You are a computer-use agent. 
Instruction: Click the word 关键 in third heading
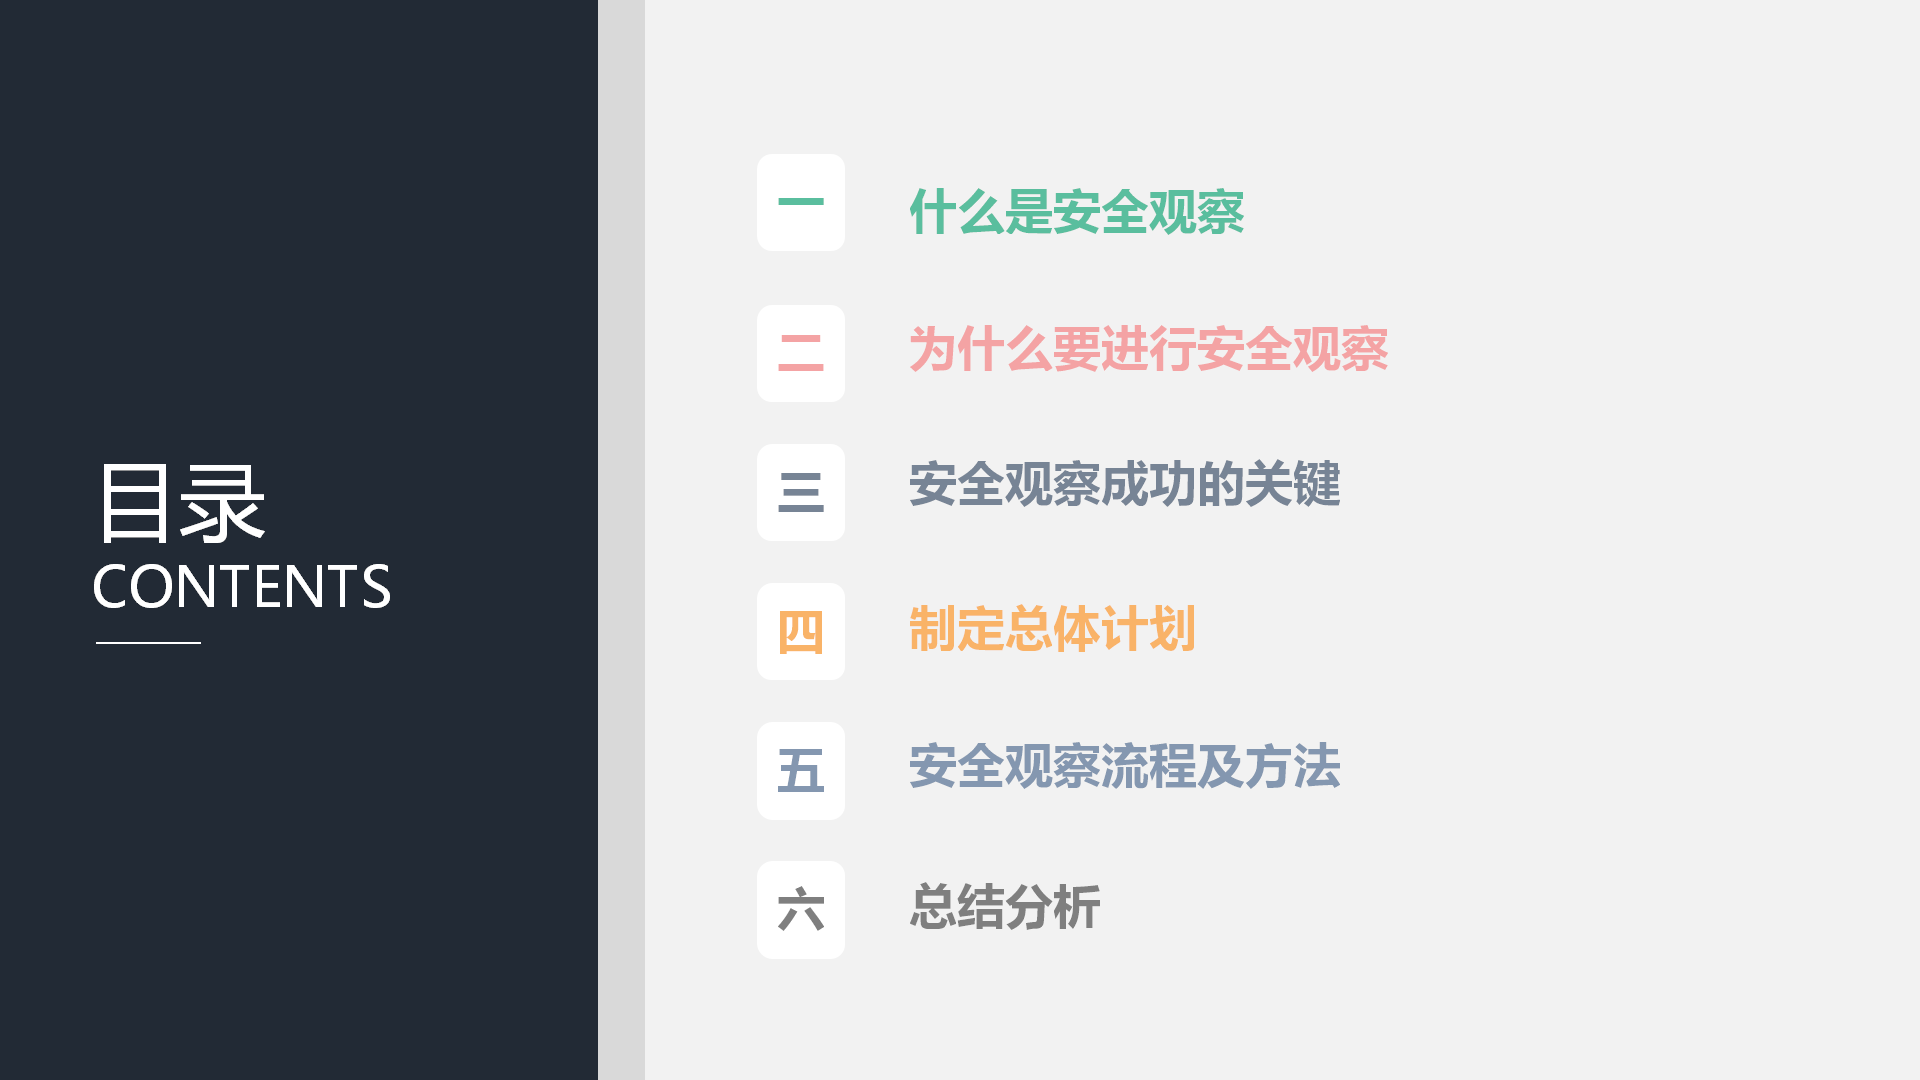[x=1293, y=485]
